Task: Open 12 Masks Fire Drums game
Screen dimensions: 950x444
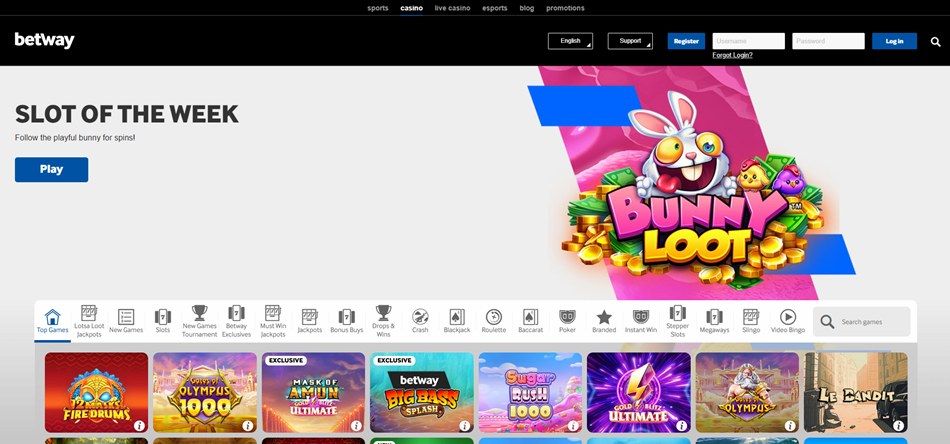Action: click(x=96, y=393)
